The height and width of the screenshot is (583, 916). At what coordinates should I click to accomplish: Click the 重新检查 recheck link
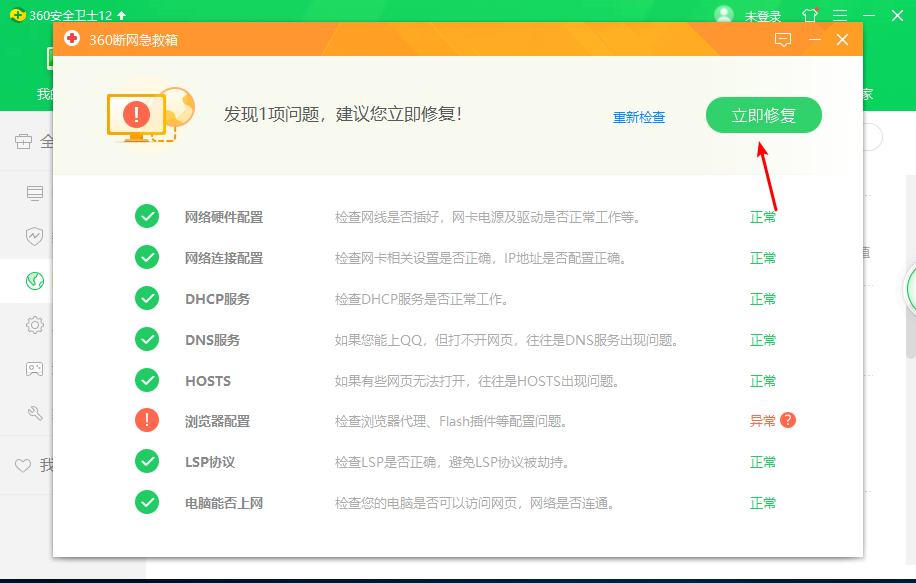coord(640,116)
